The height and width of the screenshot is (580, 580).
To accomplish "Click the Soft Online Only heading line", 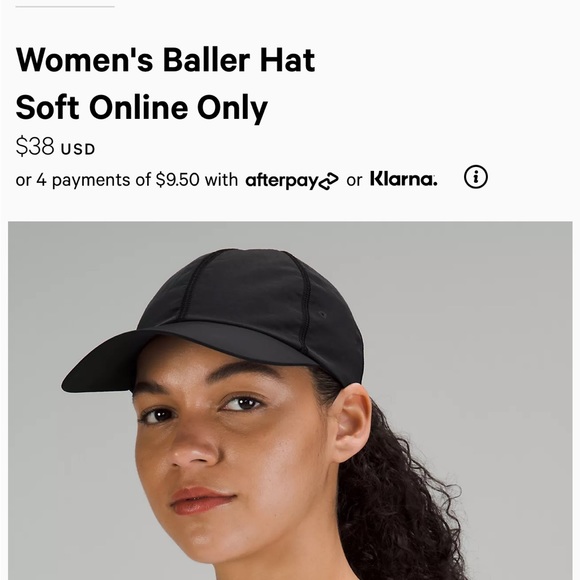I will tap(141, 108).
